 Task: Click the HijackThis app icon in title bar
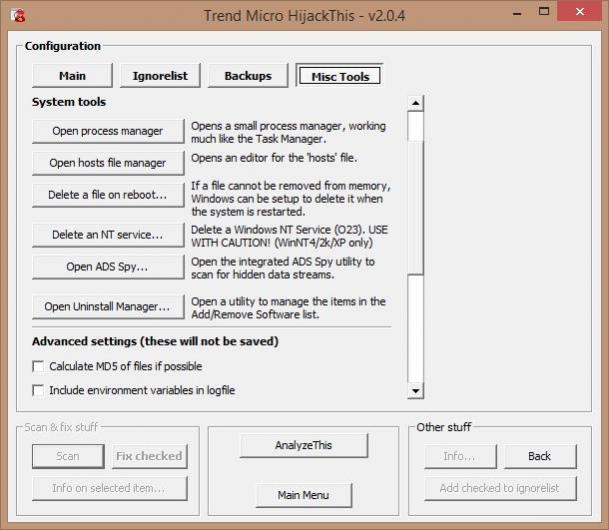click(18, 16)
